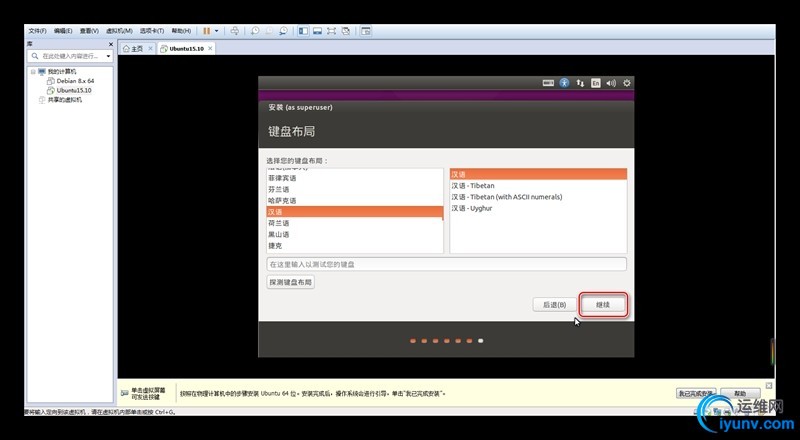Close the 主页 tab
This screenshot has height=440, width=800.
tap(150, 48)
